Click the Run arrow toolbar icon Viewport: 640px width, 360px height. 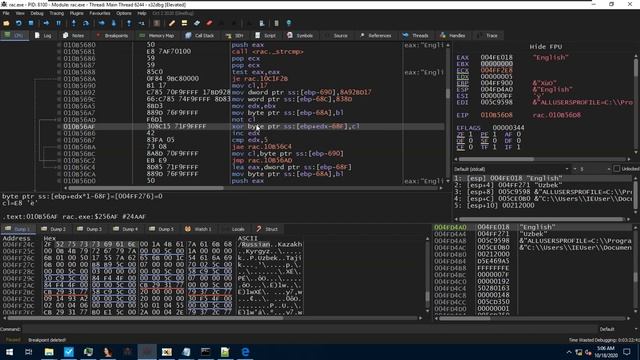click(x=46, y=23)
